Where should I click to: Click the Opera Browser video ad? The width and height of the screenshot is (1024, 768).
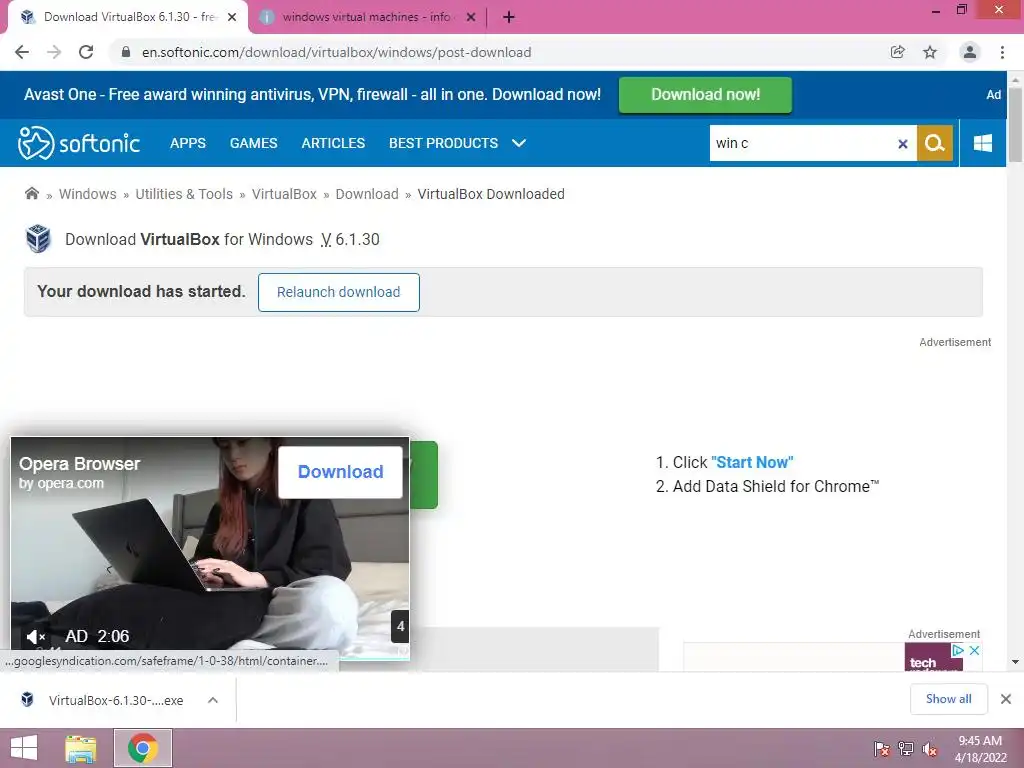210,549
